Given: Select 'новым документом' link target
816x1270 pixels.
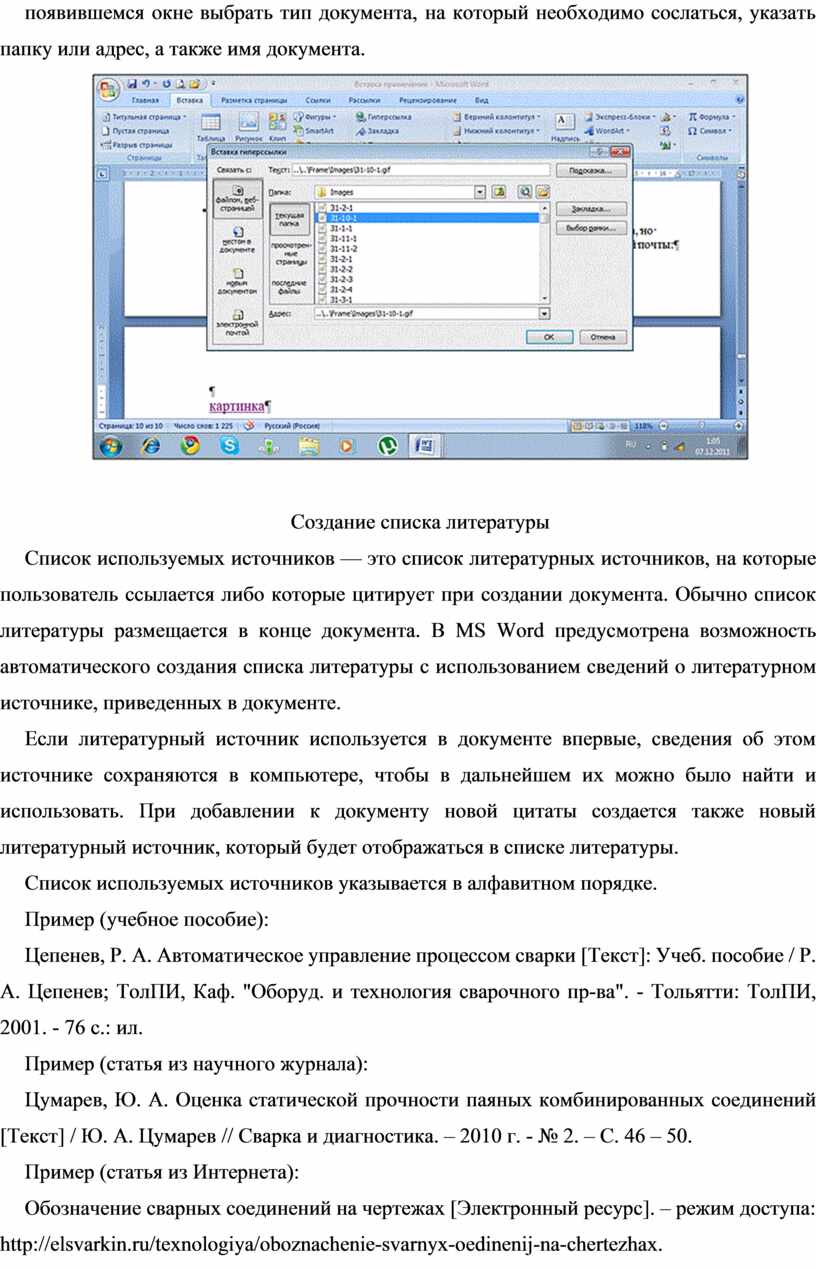Looking at the screenshot, I should pyautogui.click(x=238, y=281).
